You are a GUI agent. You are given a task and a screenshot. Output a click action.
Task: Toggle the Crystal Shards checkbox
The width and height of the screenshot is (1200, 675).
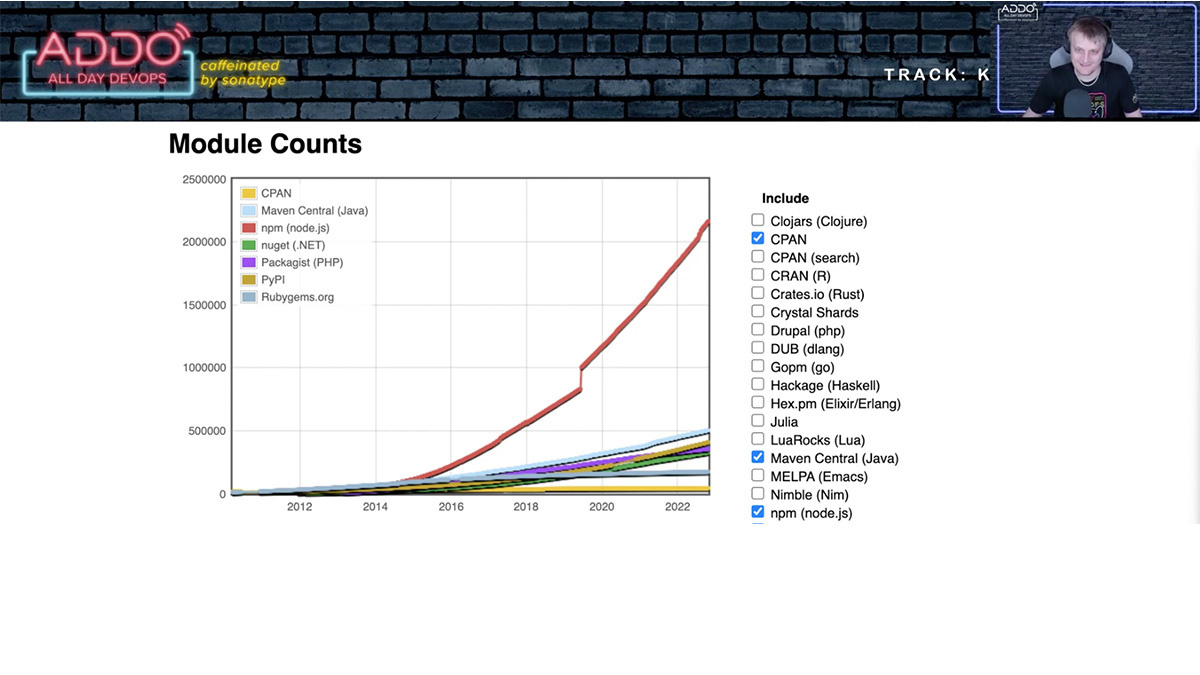[x=758, y=312]
